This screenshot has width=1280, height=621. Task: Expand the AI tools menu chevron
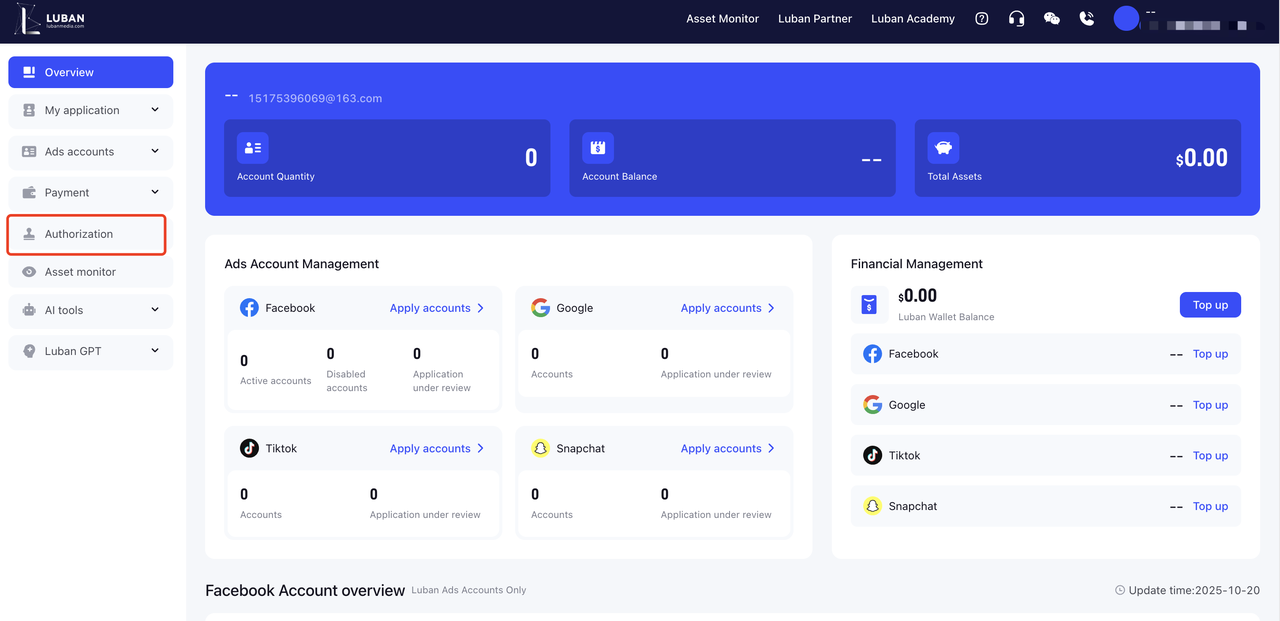(x=155, y=310)
